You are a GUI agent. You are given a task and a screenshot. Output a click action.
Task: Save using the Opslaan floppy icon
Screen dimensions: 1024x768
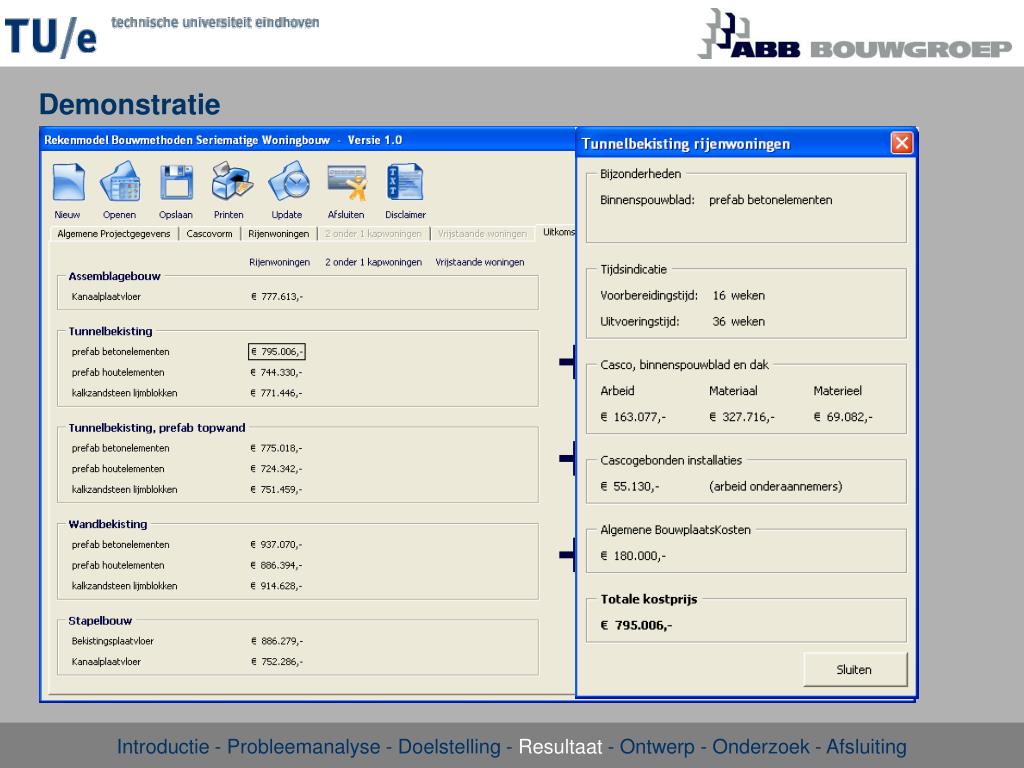pyautogui.click(x=176, y=184)
